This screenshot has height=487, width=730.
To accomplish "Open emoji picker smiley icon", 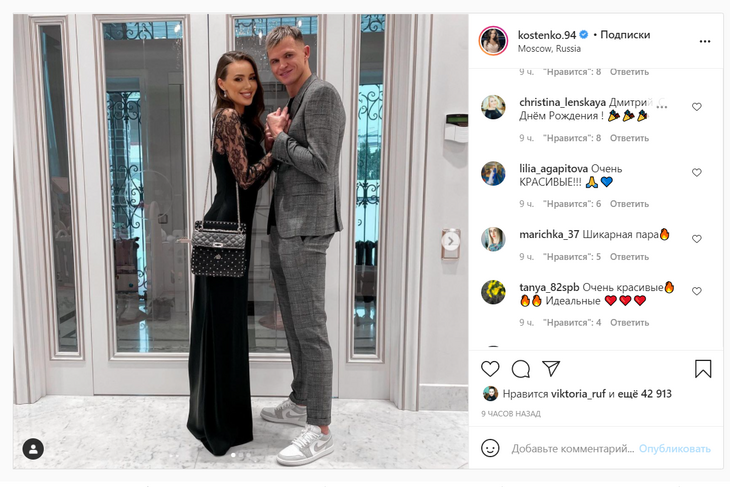I will [490, 448].
